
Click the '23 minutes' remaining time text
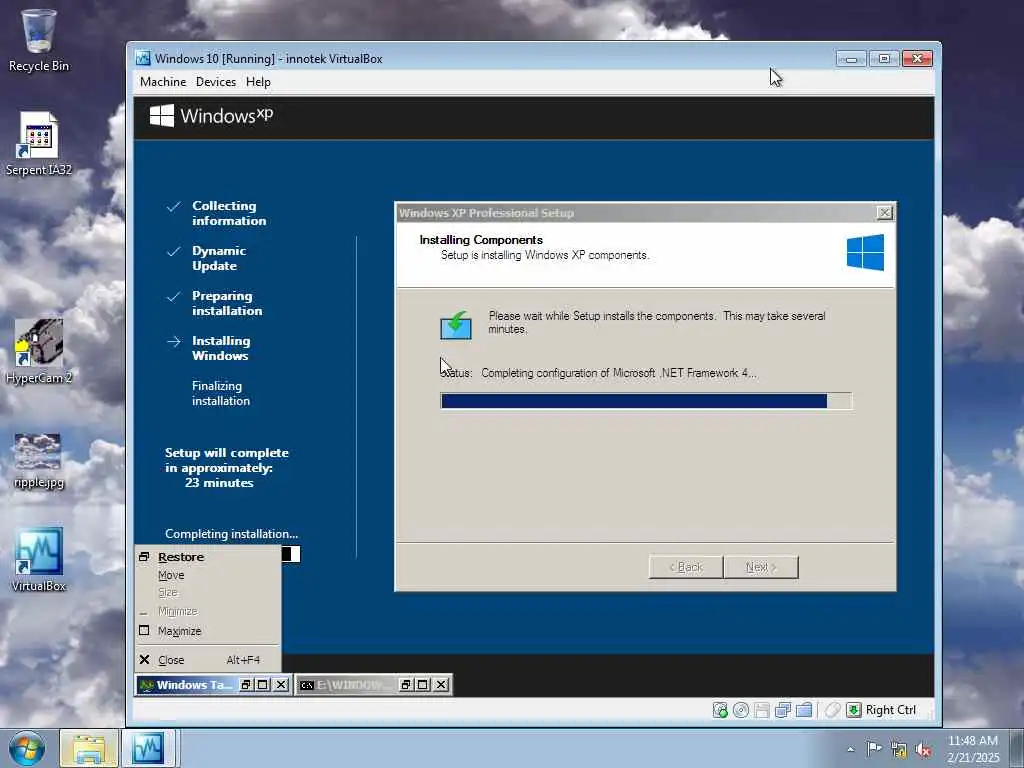[x=219, y=483]
